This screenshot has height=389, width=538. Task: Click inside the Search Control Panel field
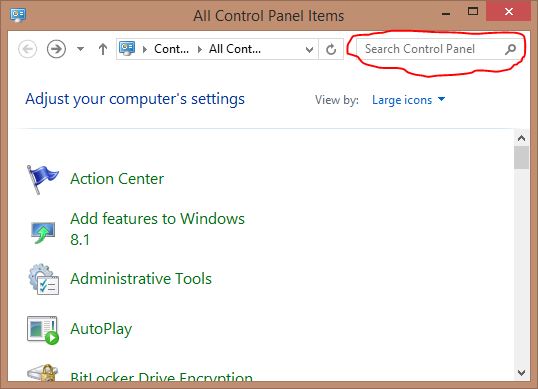coord(429,49)
